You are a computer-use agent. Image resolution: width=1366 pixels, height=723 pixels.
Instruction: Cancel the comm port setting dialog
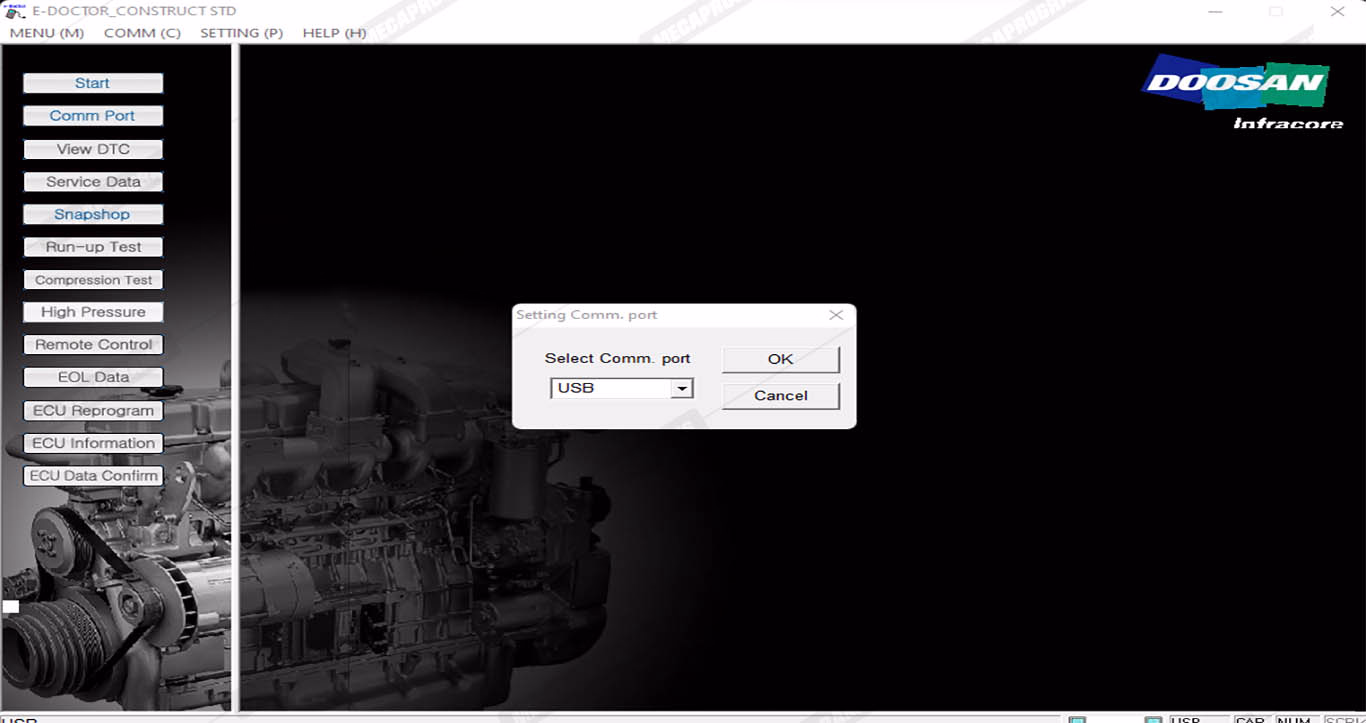tap(780, 395)
